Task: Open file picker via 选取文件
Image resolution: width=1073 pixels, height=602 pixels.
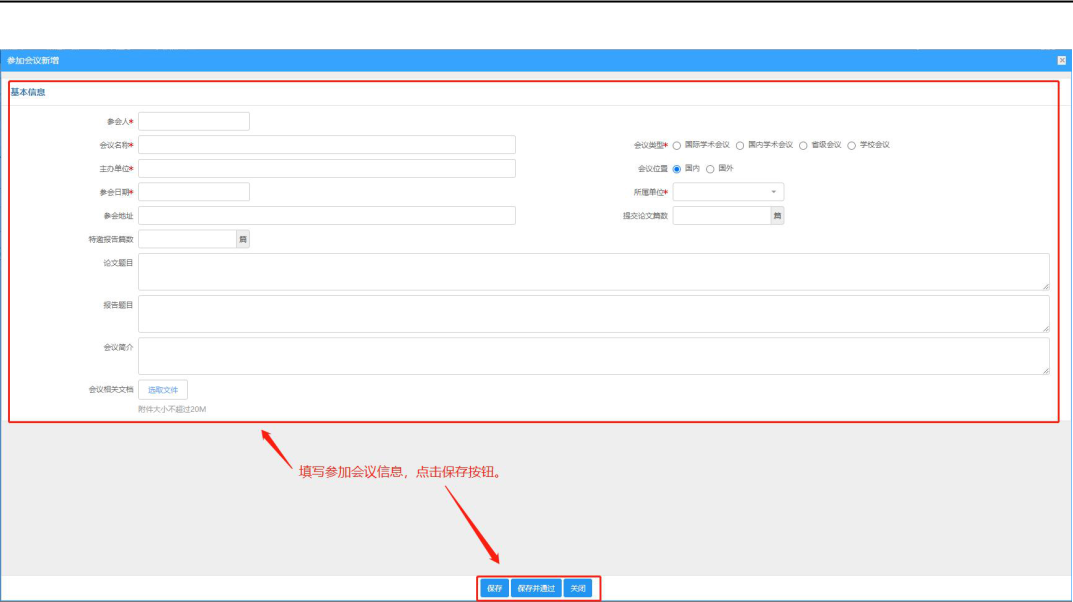Action: [163, 390]
